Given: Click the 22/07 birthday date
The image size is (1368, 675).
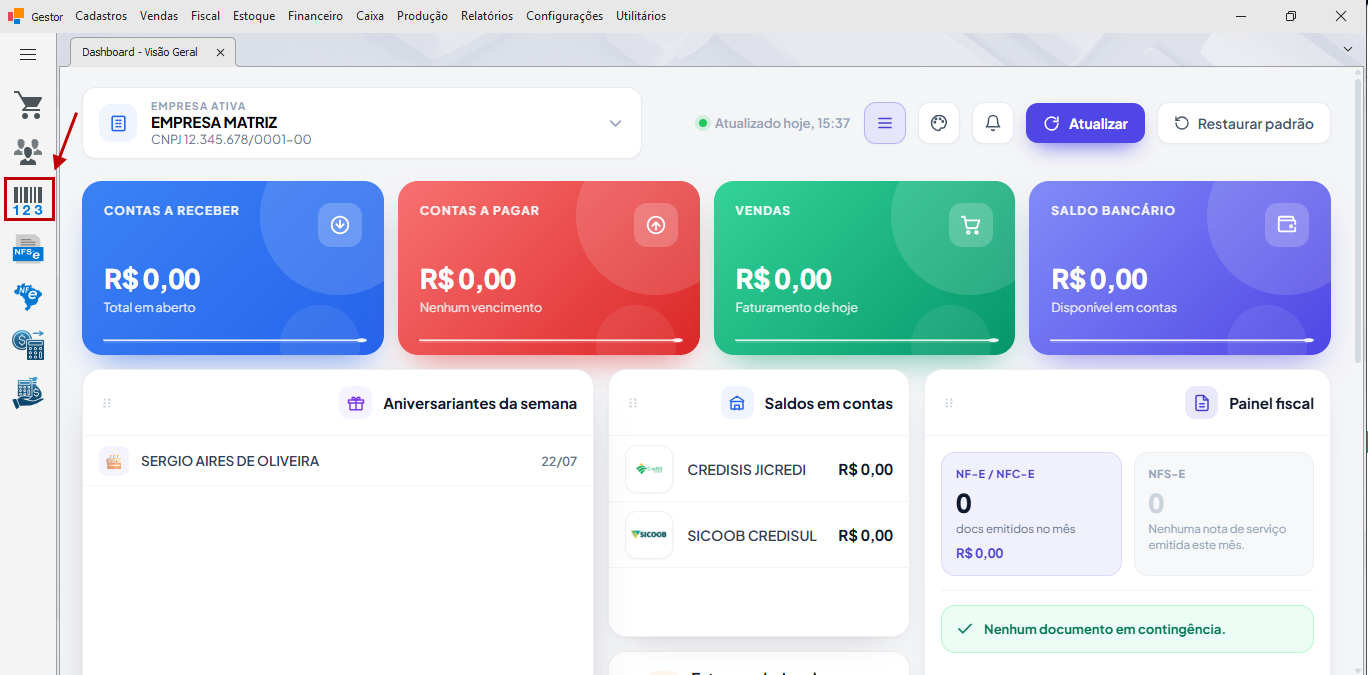Looking at the screenshot, I should pos(559,461).
